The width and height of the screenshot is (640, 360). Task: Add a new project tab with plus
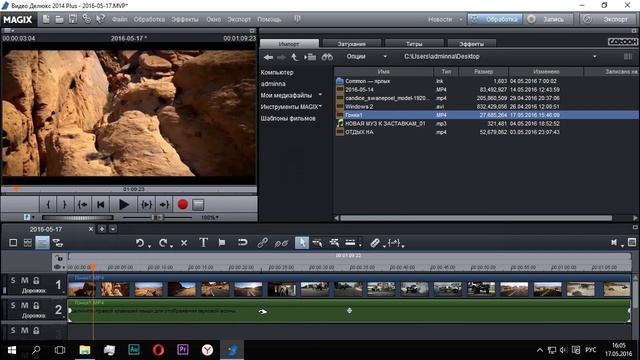(x=102, y=229)
